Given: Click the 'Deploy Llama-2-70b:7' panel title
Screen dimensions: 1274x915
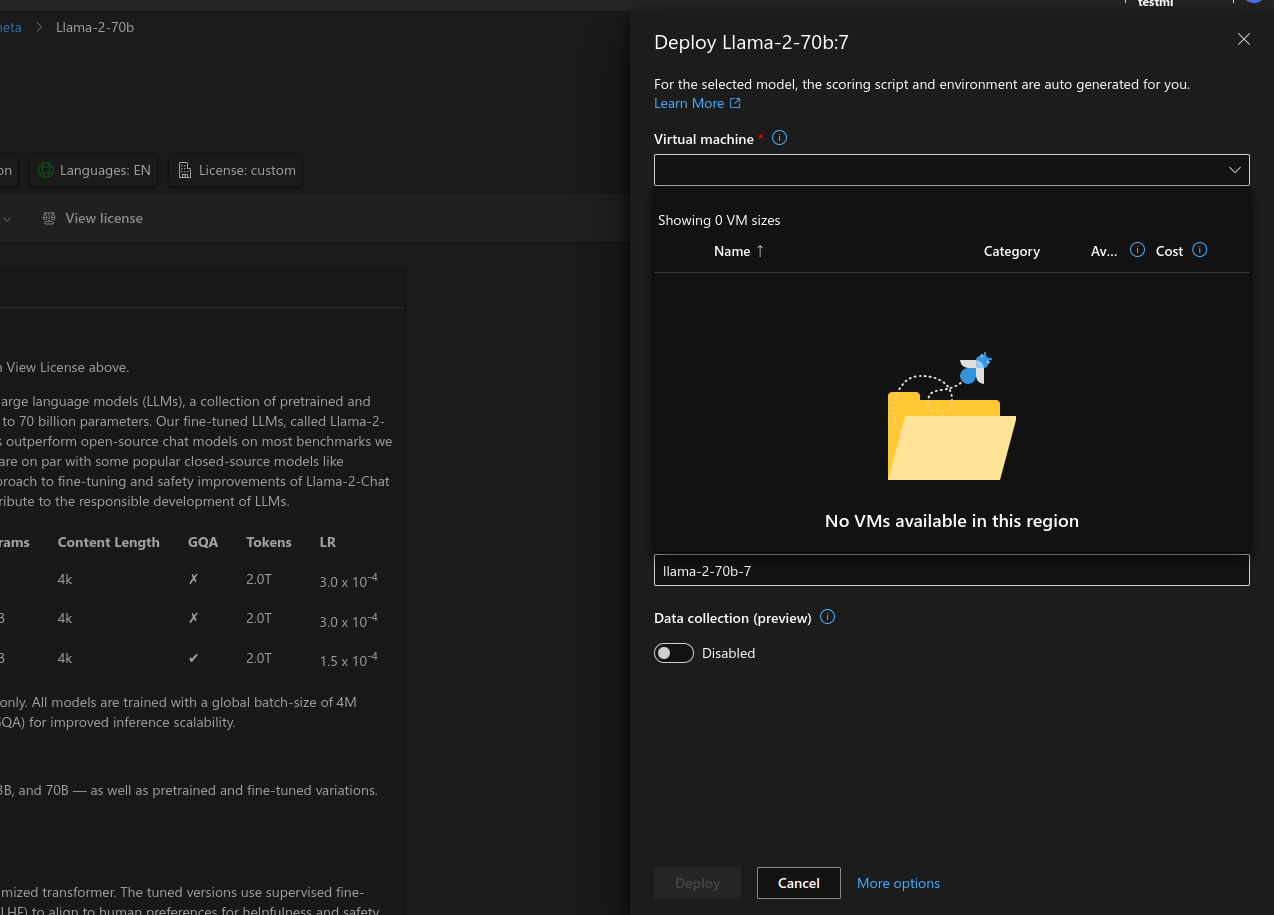Looking at the screenshot, I should coord(751,42).
